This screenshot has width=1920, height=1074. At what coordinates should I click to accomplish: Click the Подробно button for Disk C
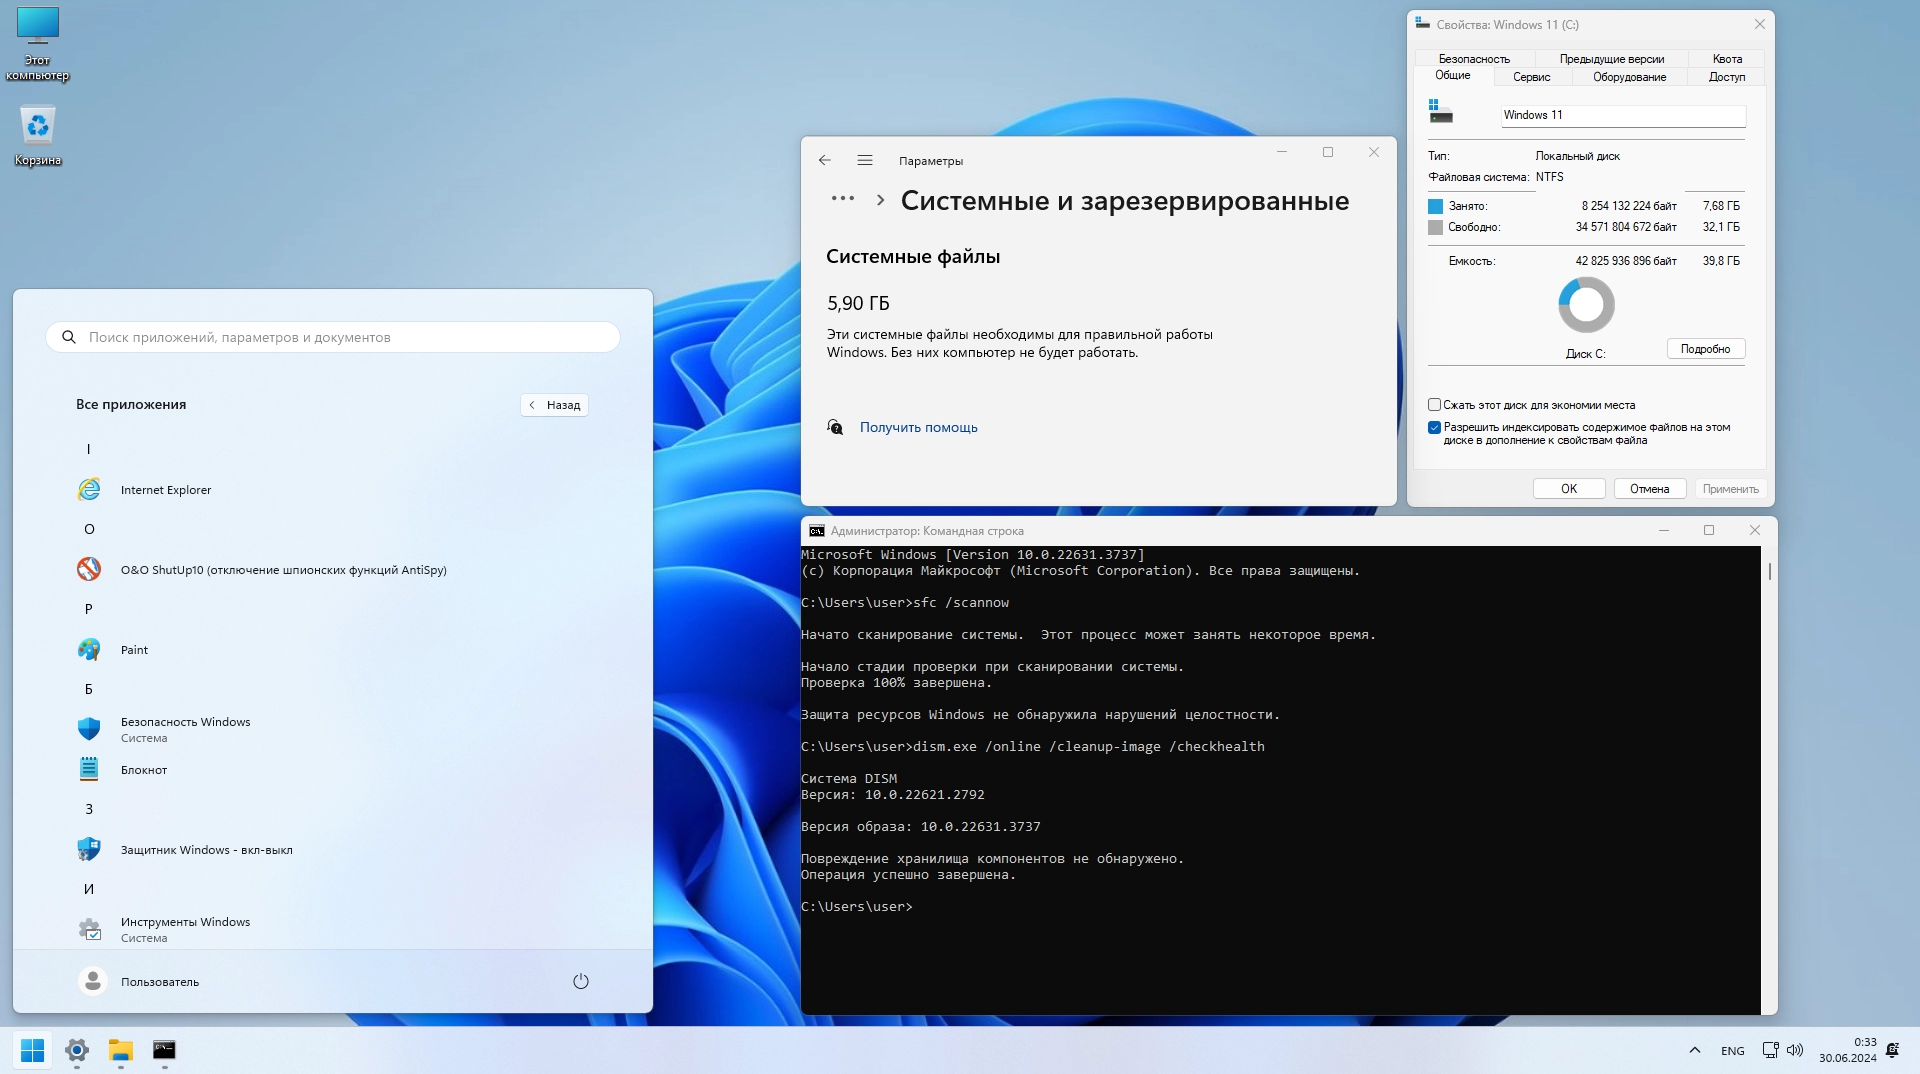[1706, 349]
